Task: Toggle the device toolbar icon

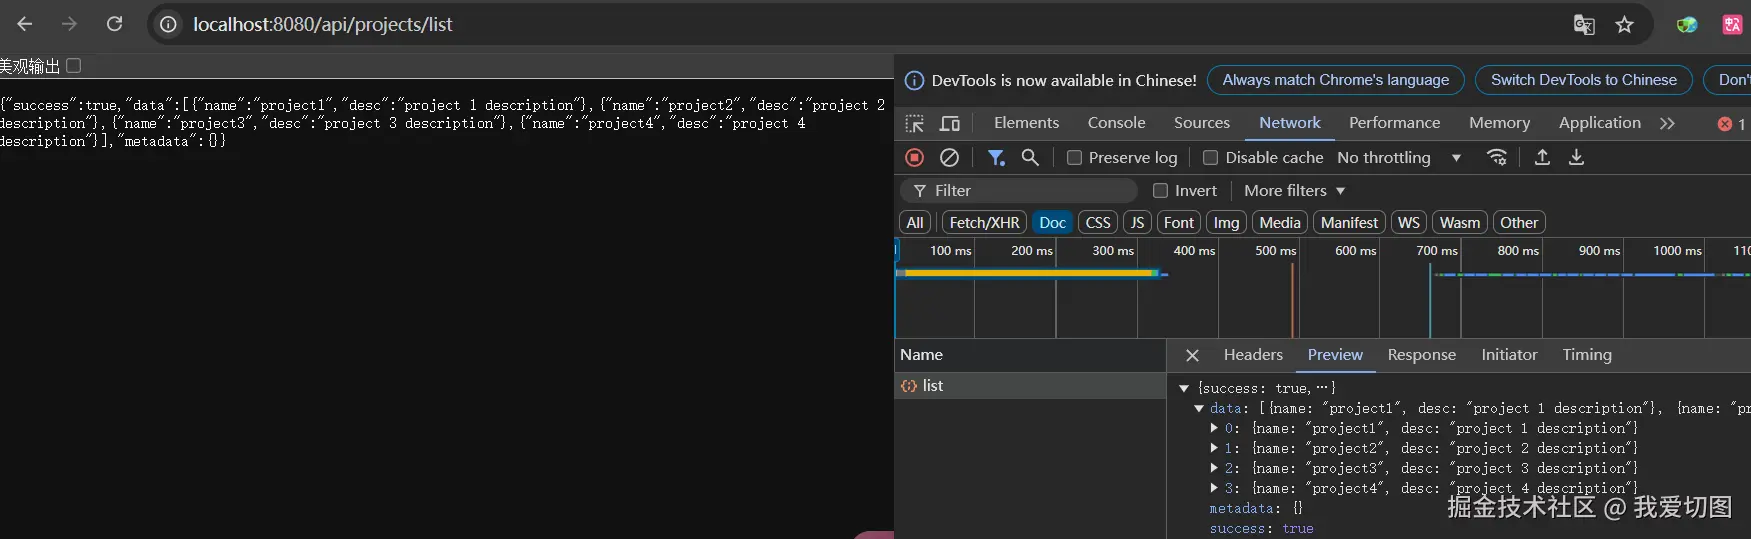Action: (x=950, y=123)
